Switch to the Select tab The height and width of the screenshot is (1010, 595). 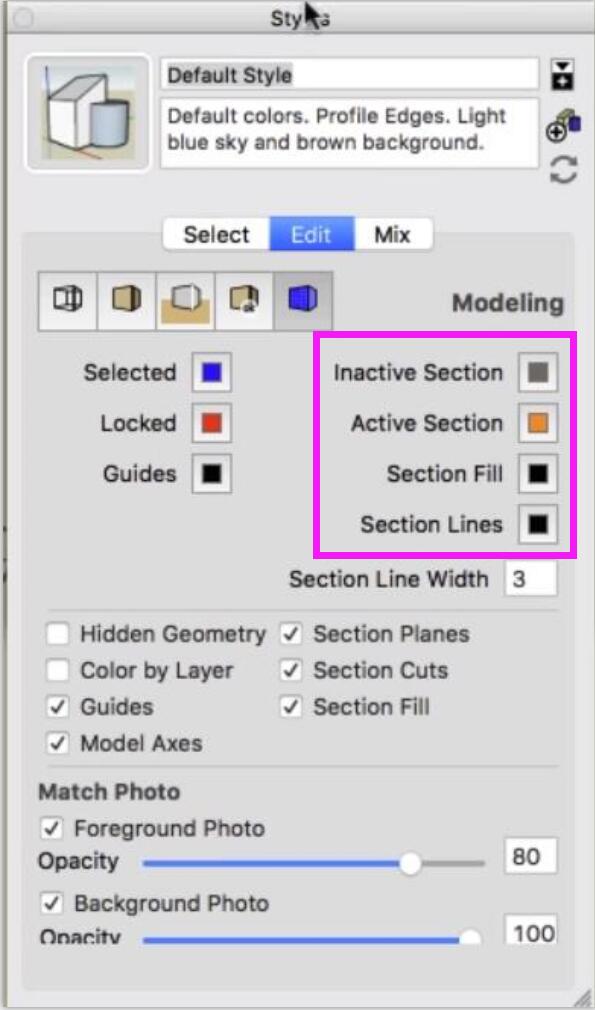pos(216,234)
